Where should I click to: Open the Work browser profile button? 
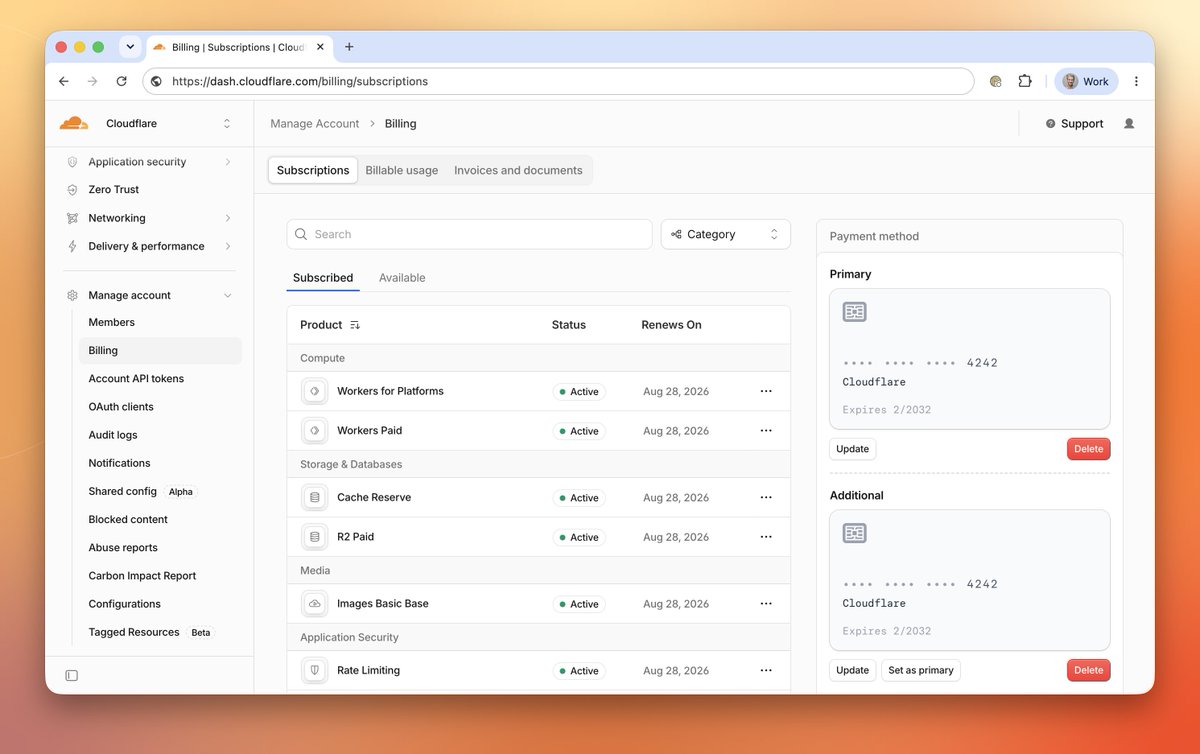point(1086,82)
